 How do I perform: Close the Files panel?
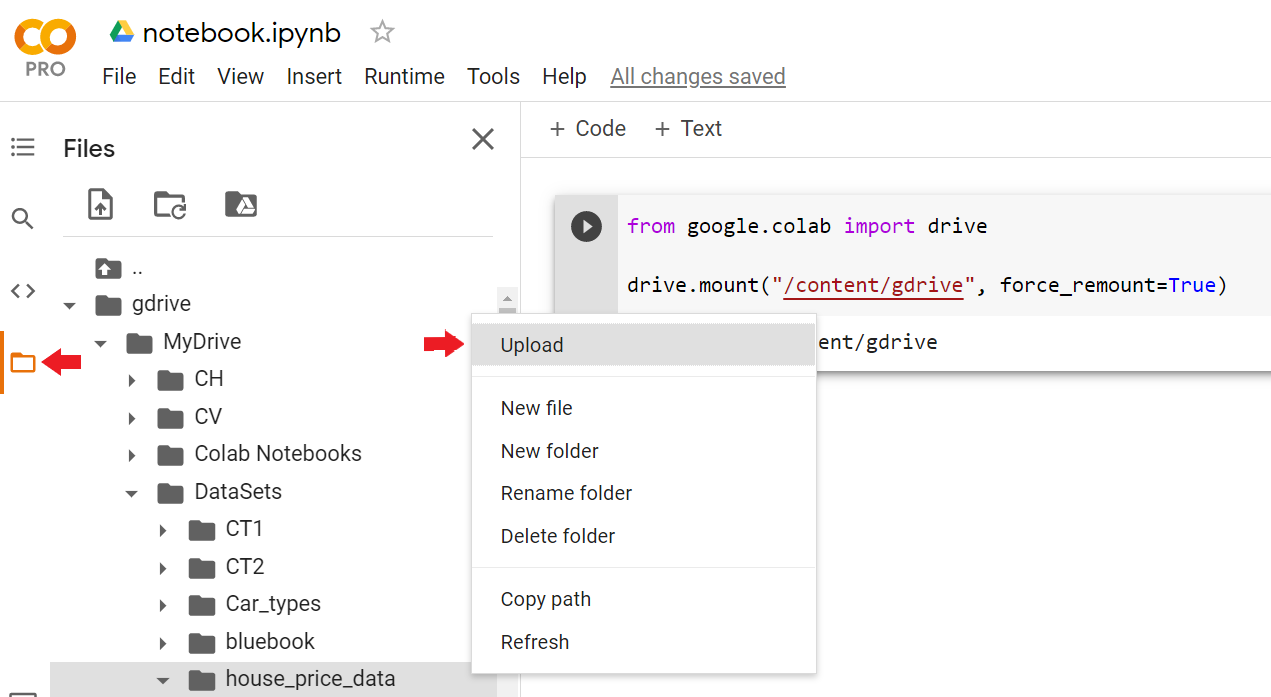[483, 139]
